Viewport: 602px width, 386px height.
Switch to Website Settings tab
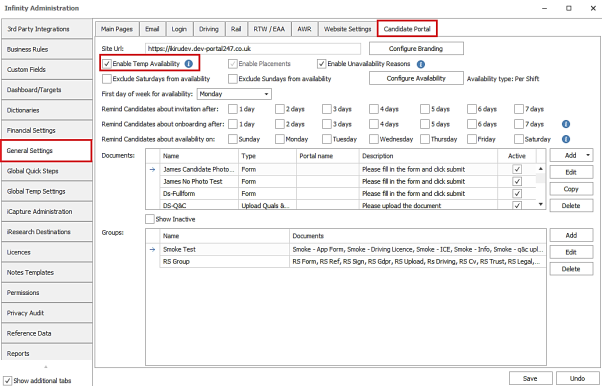[347, 29]
